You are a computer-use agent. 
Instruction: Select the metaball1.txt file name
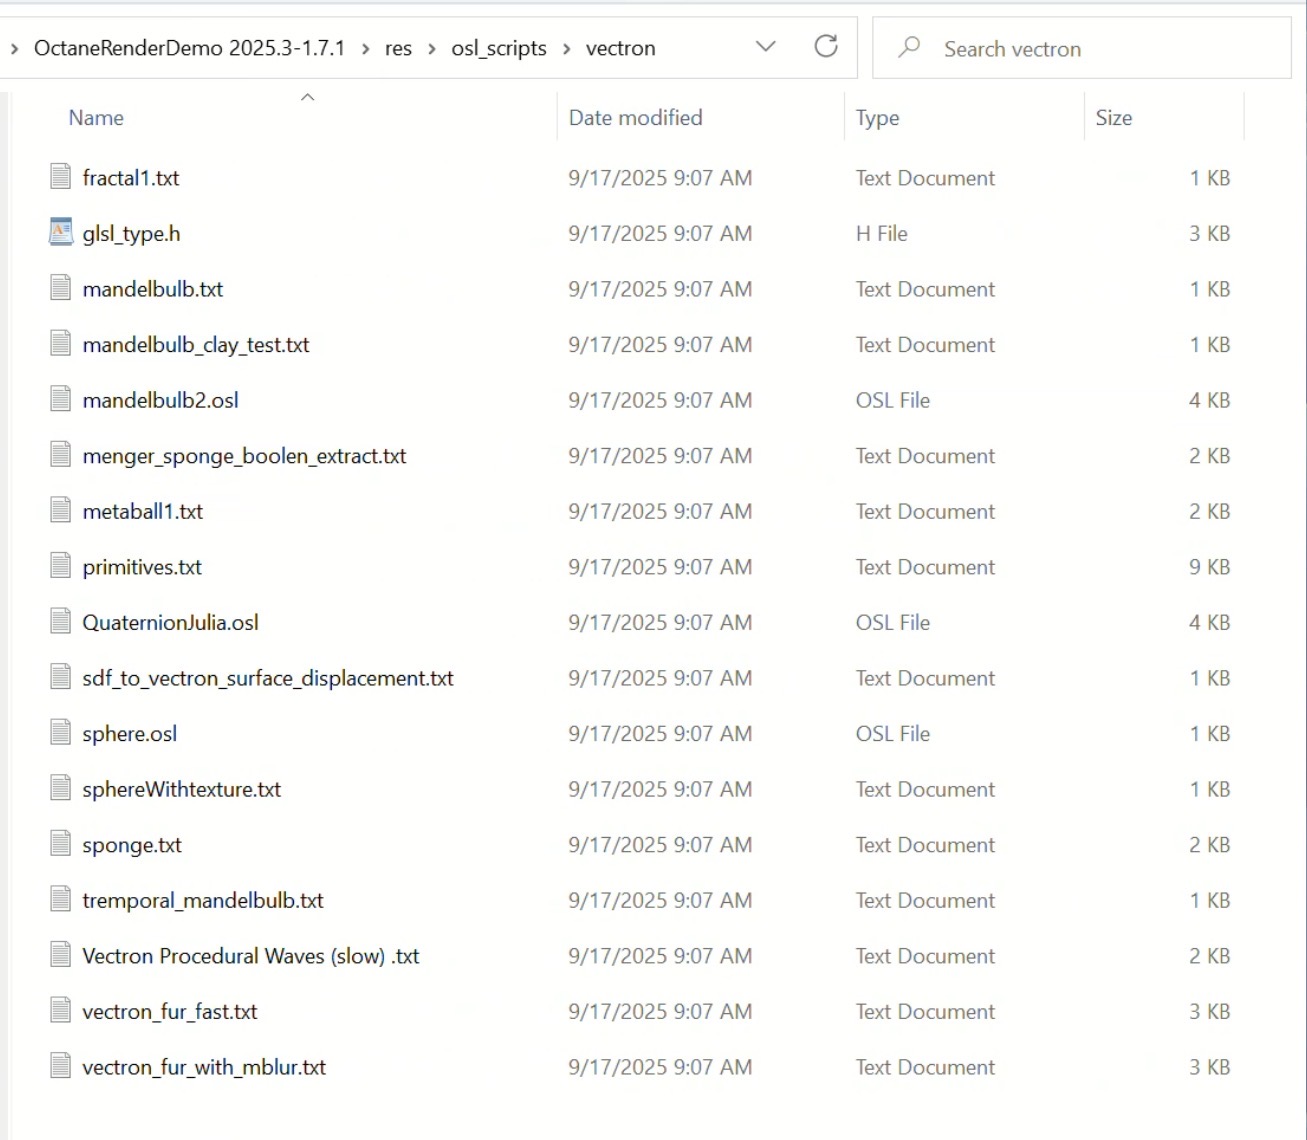[143, 511]
